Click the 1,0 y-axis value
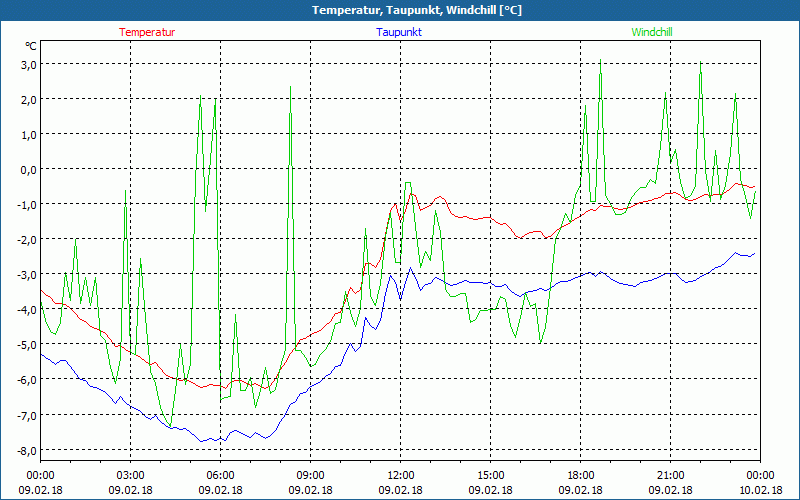 [28, 135]
